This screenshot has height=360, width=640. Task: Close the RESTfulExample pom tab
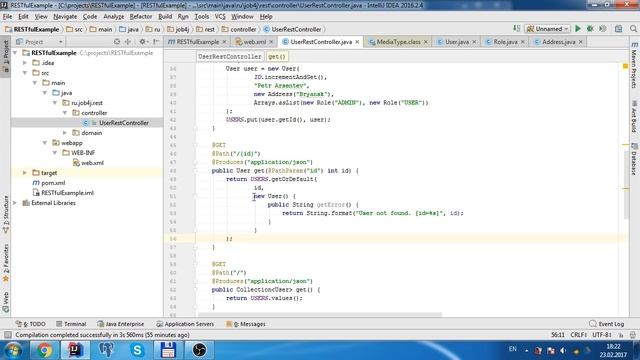pos(224,42)
